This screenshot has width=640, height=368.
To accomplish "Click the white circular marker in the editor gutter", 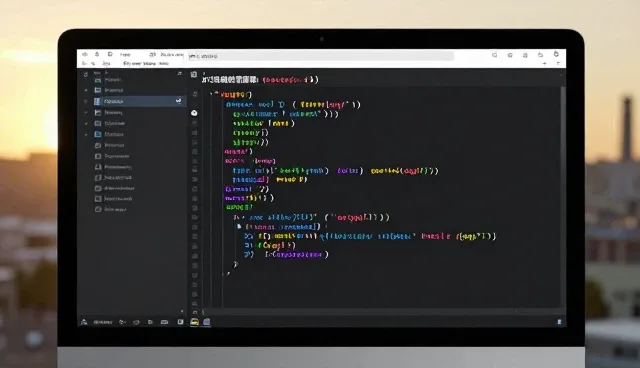I will point(194,113).
